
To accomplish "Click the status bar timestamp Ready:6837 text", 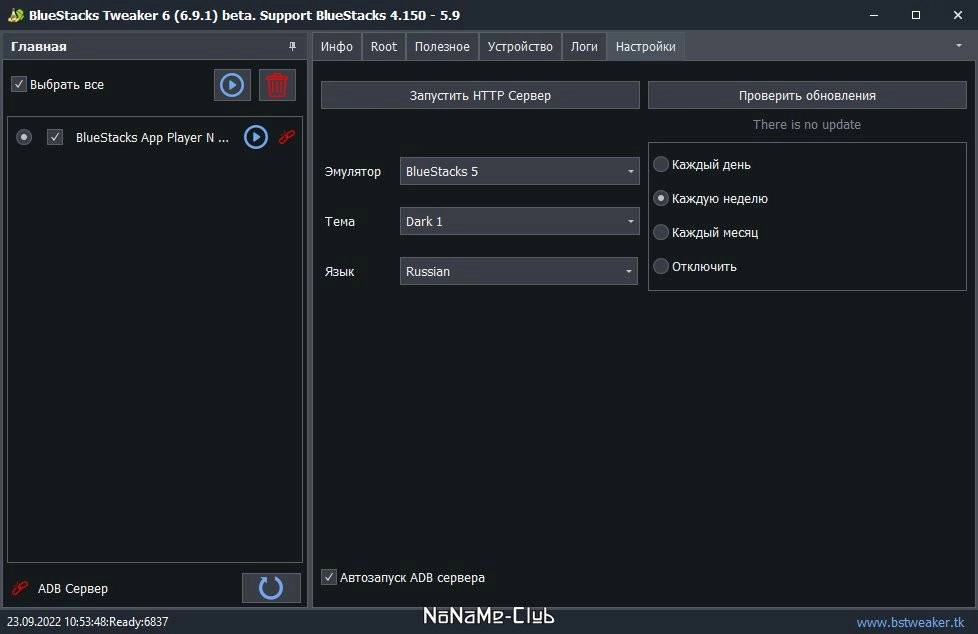I will point(87,622).
